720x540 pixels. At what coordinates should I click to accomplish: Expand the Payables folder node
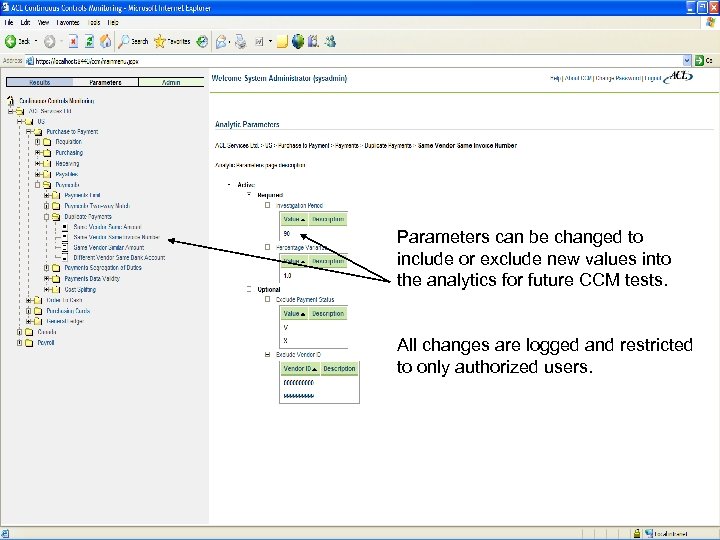tap(38, 174)
